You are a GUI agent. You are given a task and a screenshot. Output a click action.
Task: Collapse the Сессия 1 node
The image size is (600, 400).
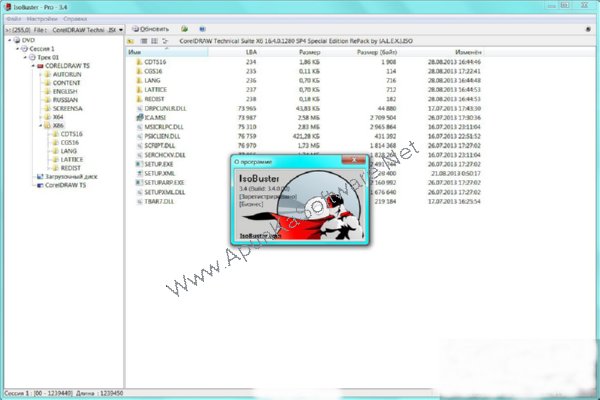[x=17, y=49]
